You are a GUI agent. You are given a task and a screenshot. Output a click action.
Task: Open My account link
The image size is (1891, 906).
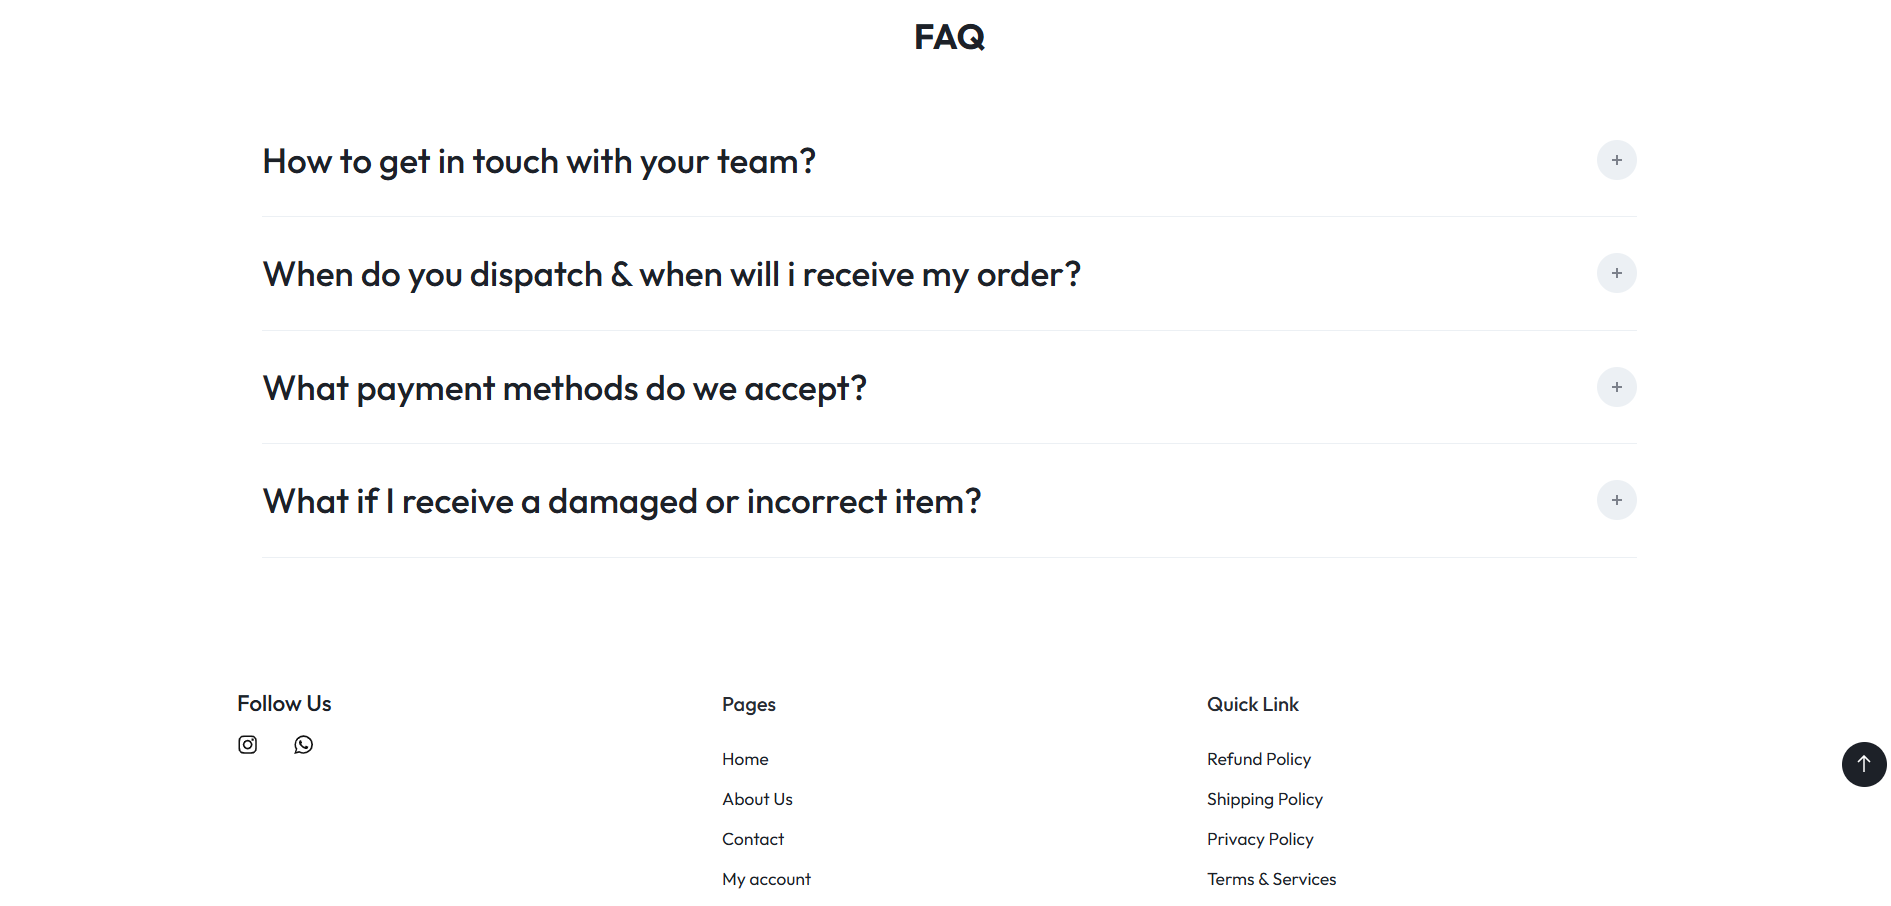(766, 879)
